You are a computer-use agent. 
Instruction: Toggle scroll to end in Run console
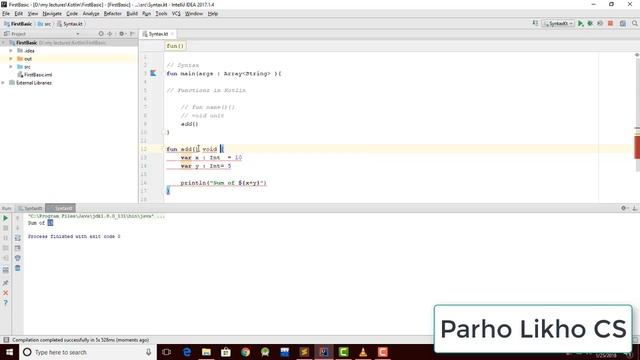point(18,248)
